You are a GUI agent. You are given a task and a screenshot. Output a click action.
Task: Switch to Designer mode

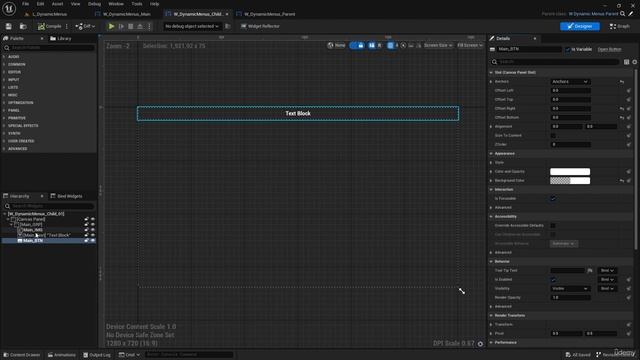[x=580, y=27]
